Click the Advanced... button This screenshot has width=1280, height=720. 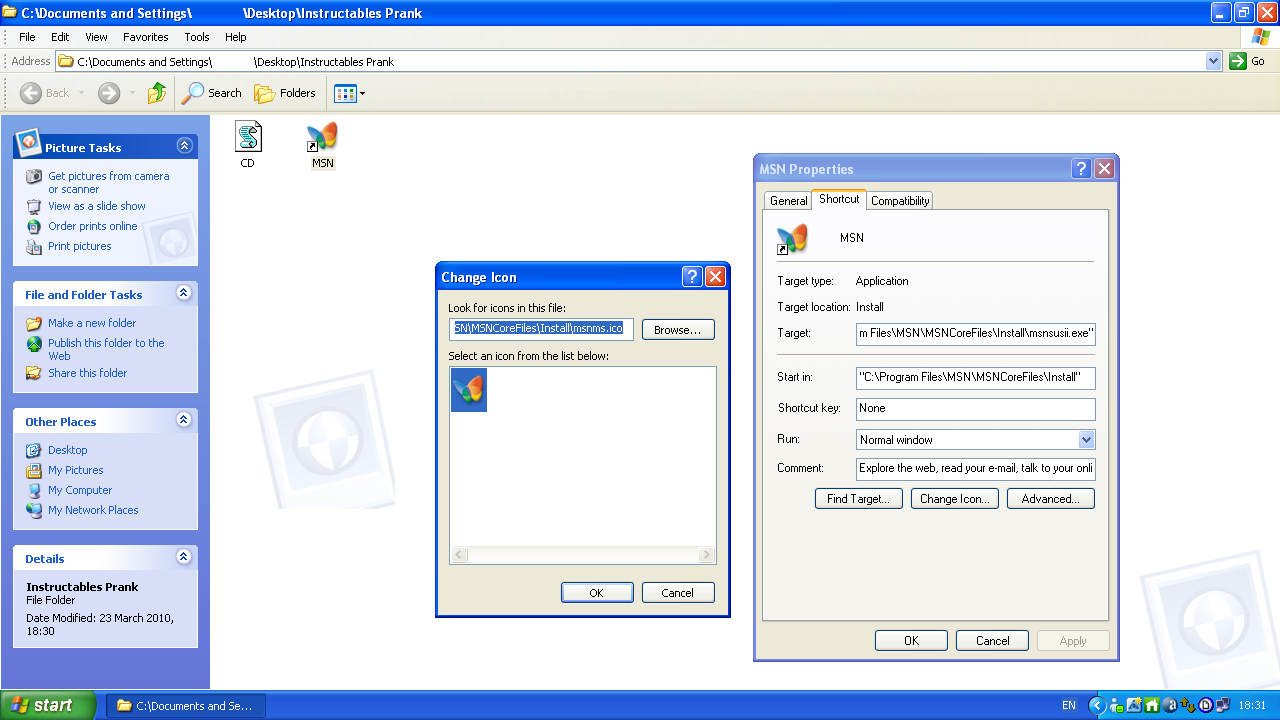1051,499
